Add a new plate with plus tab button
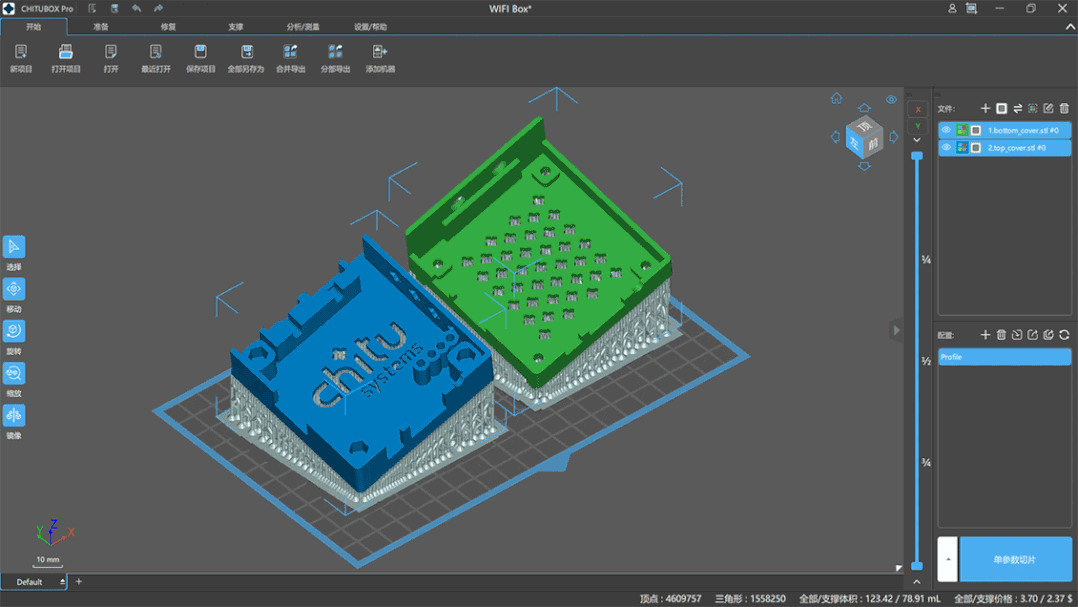Screen dimensions: 1078x607 click(x=78, y=582)
